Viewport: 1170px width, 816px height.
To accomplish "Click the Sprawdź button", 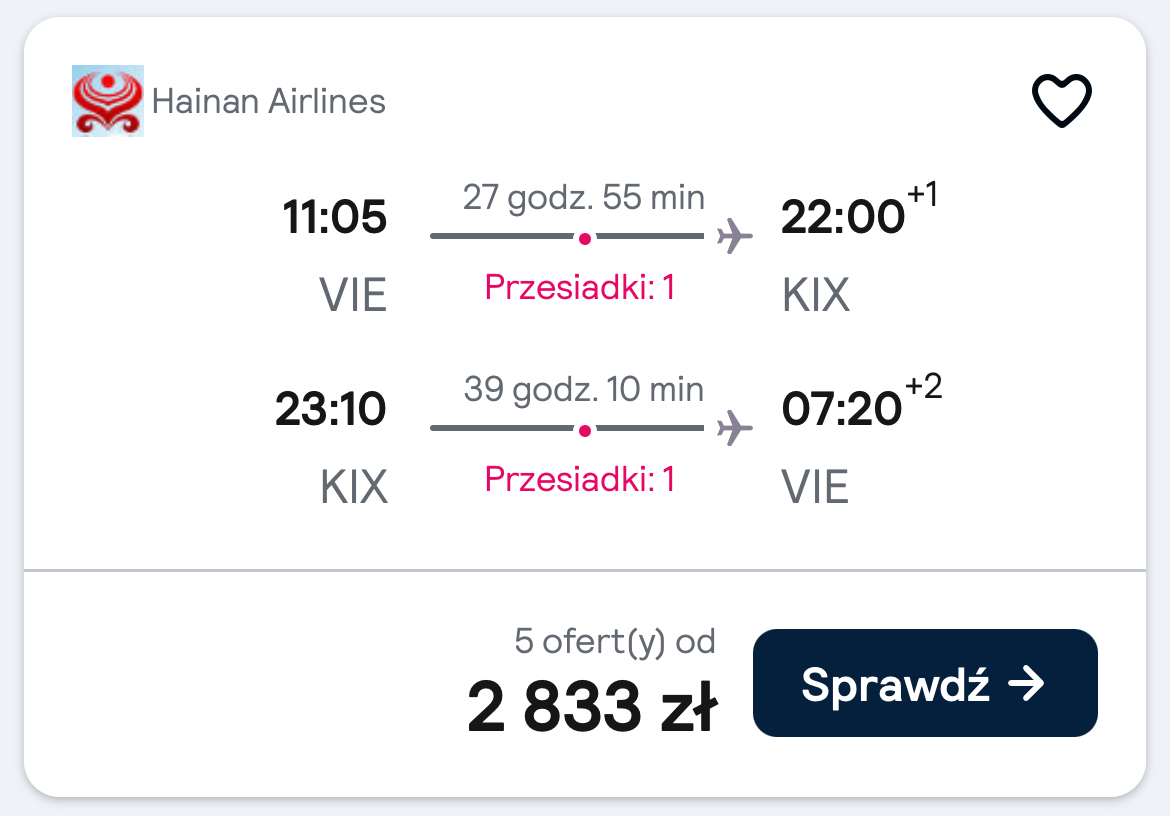I will click(925, 683).
